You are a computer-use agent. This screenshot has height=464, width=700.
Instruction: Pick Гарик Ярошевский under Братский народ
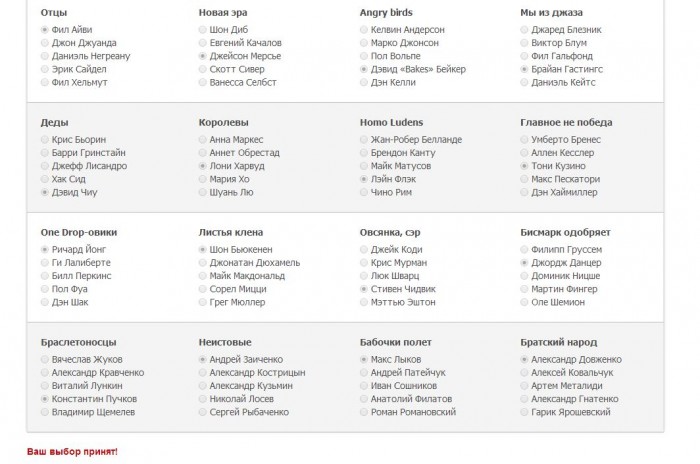tap(525, 411)
